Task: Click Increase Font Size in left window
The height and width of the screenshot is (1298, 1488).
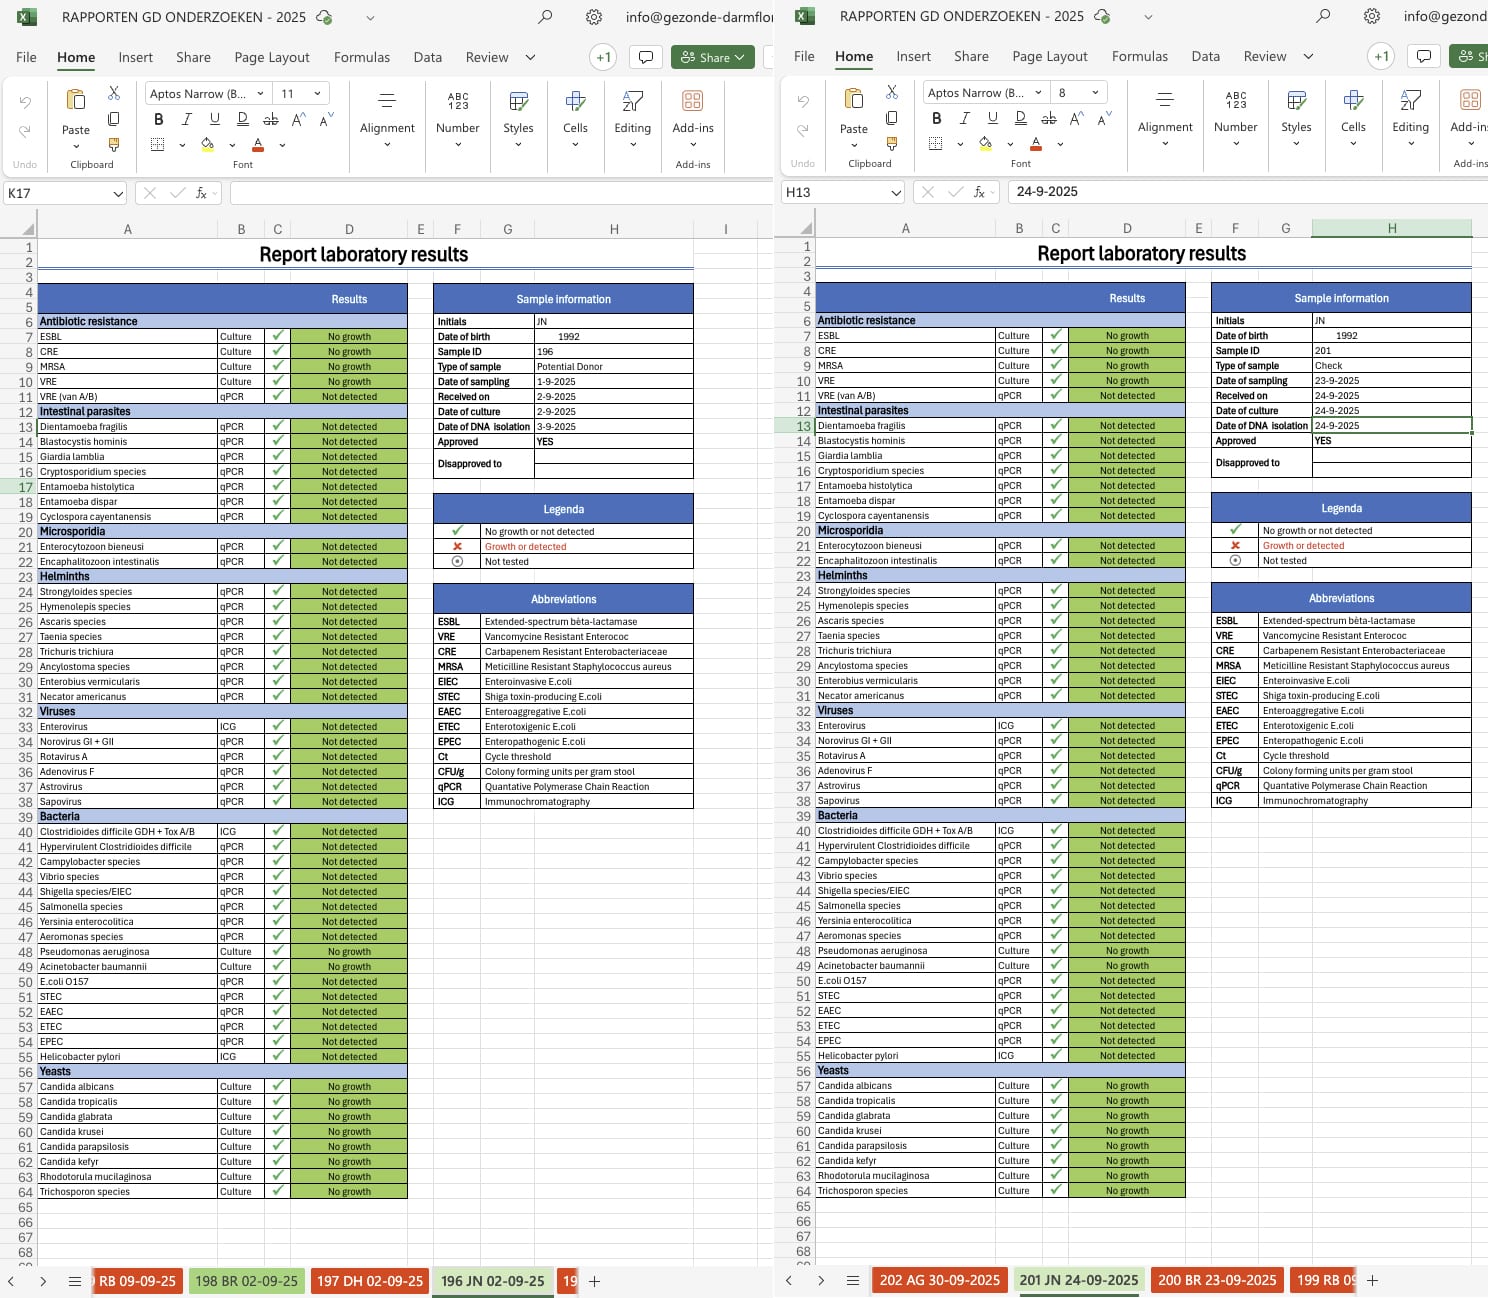Action: point(298,120)
